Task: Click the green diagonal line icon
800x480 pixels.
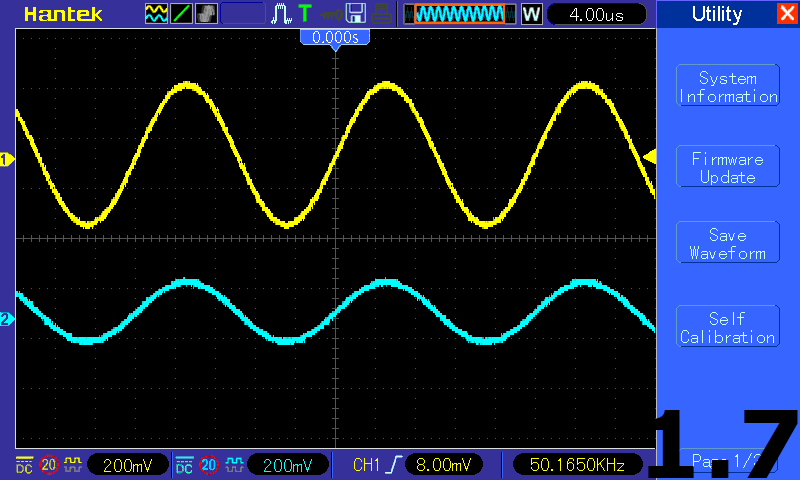Action: click(x=182, y=14)
